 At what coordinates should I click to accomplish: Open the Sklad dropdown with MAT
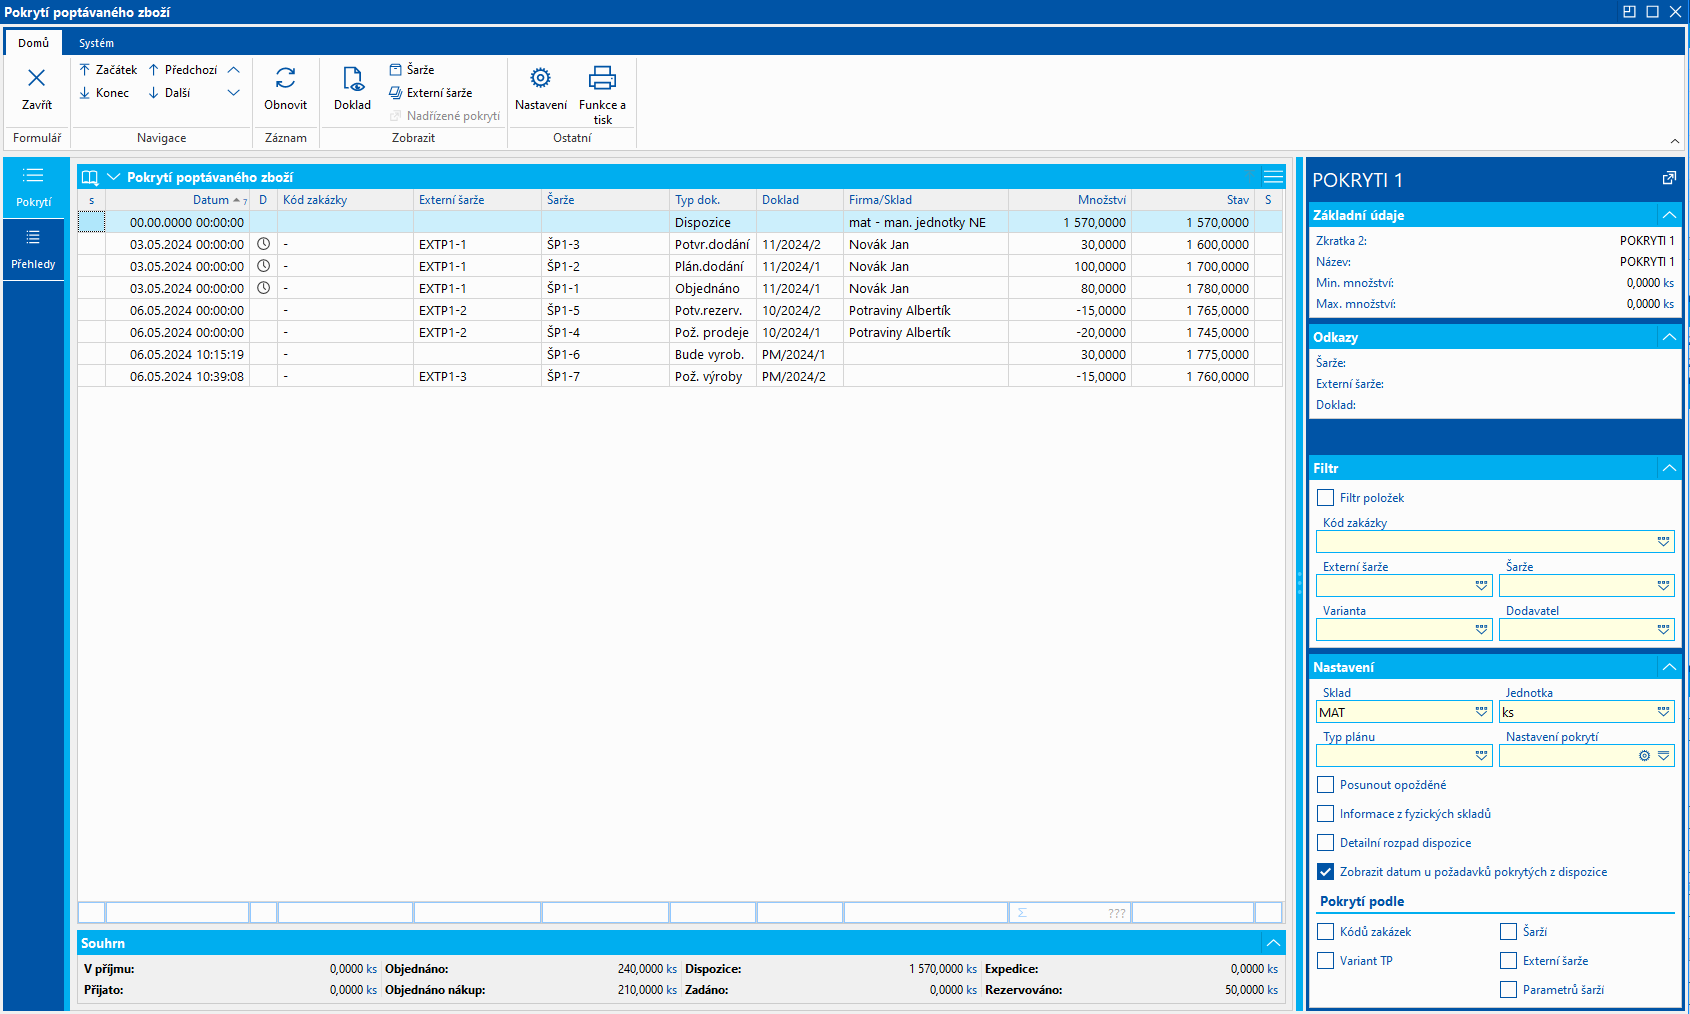tap(1482, 712)
